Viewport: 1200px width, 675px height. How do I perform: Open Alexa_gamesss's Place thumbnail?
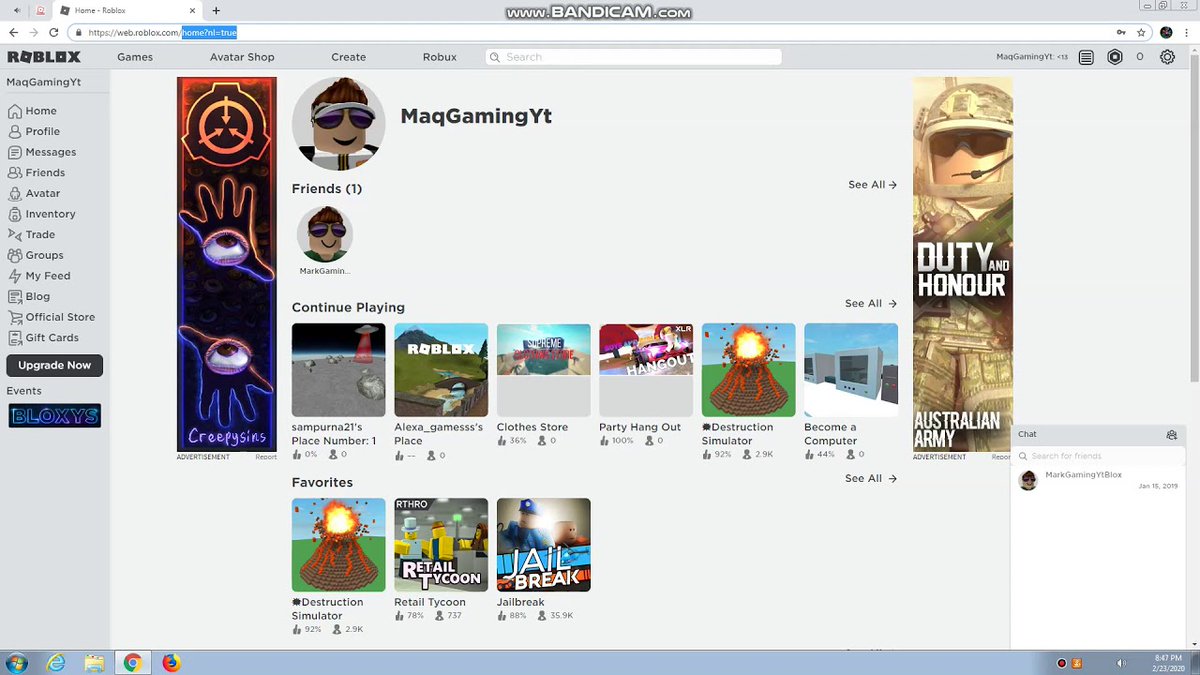(441, 370)
